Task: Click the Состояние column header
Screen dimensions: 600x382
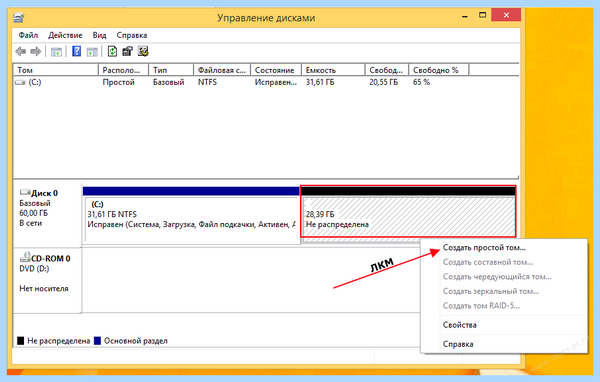Action: pyautogui.click(x=276, y=70)
